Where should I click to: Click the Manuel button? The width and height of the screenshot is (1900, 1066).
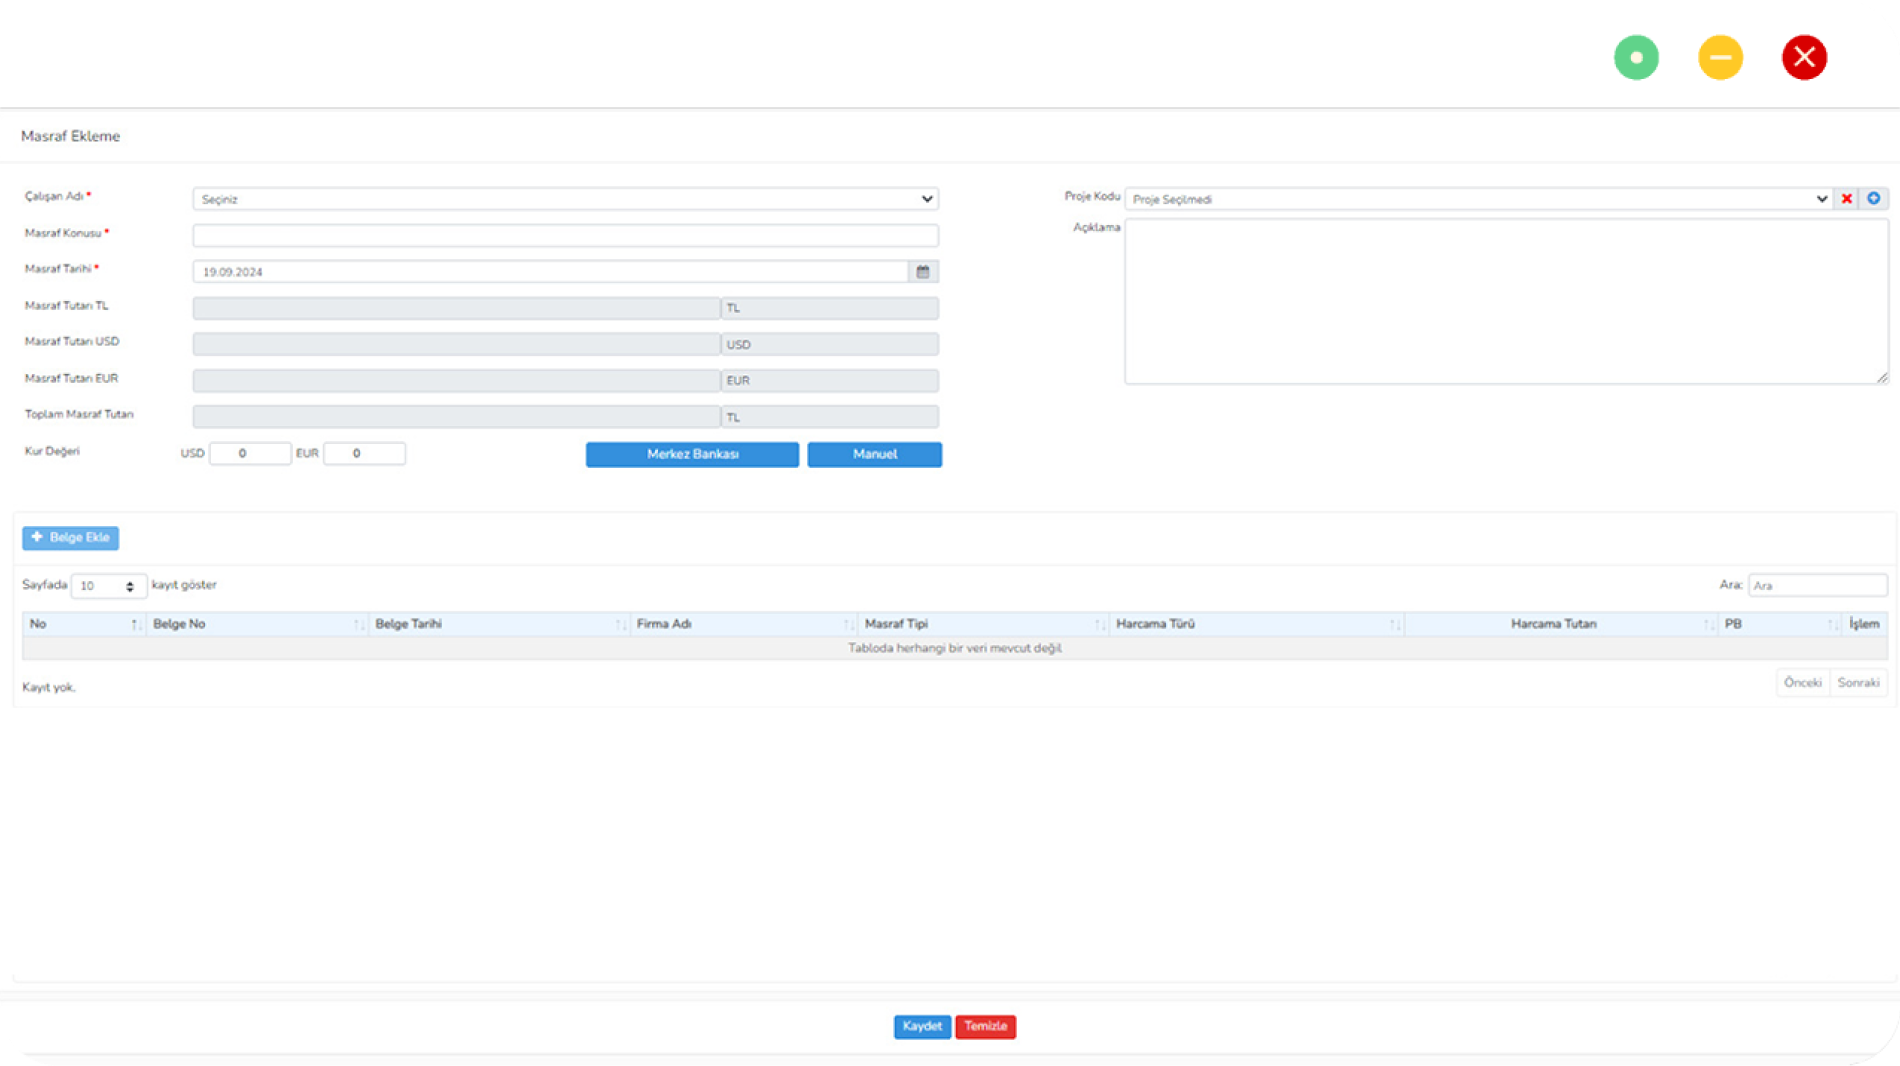click(x=874, y=454)
